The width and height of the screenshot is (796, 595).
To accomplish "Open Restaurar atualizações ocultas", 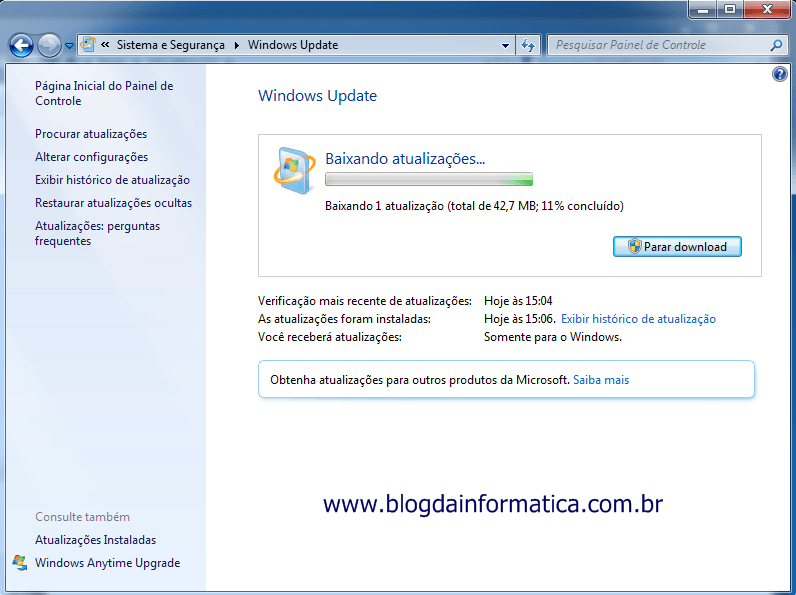I will (x=113, y=203).
